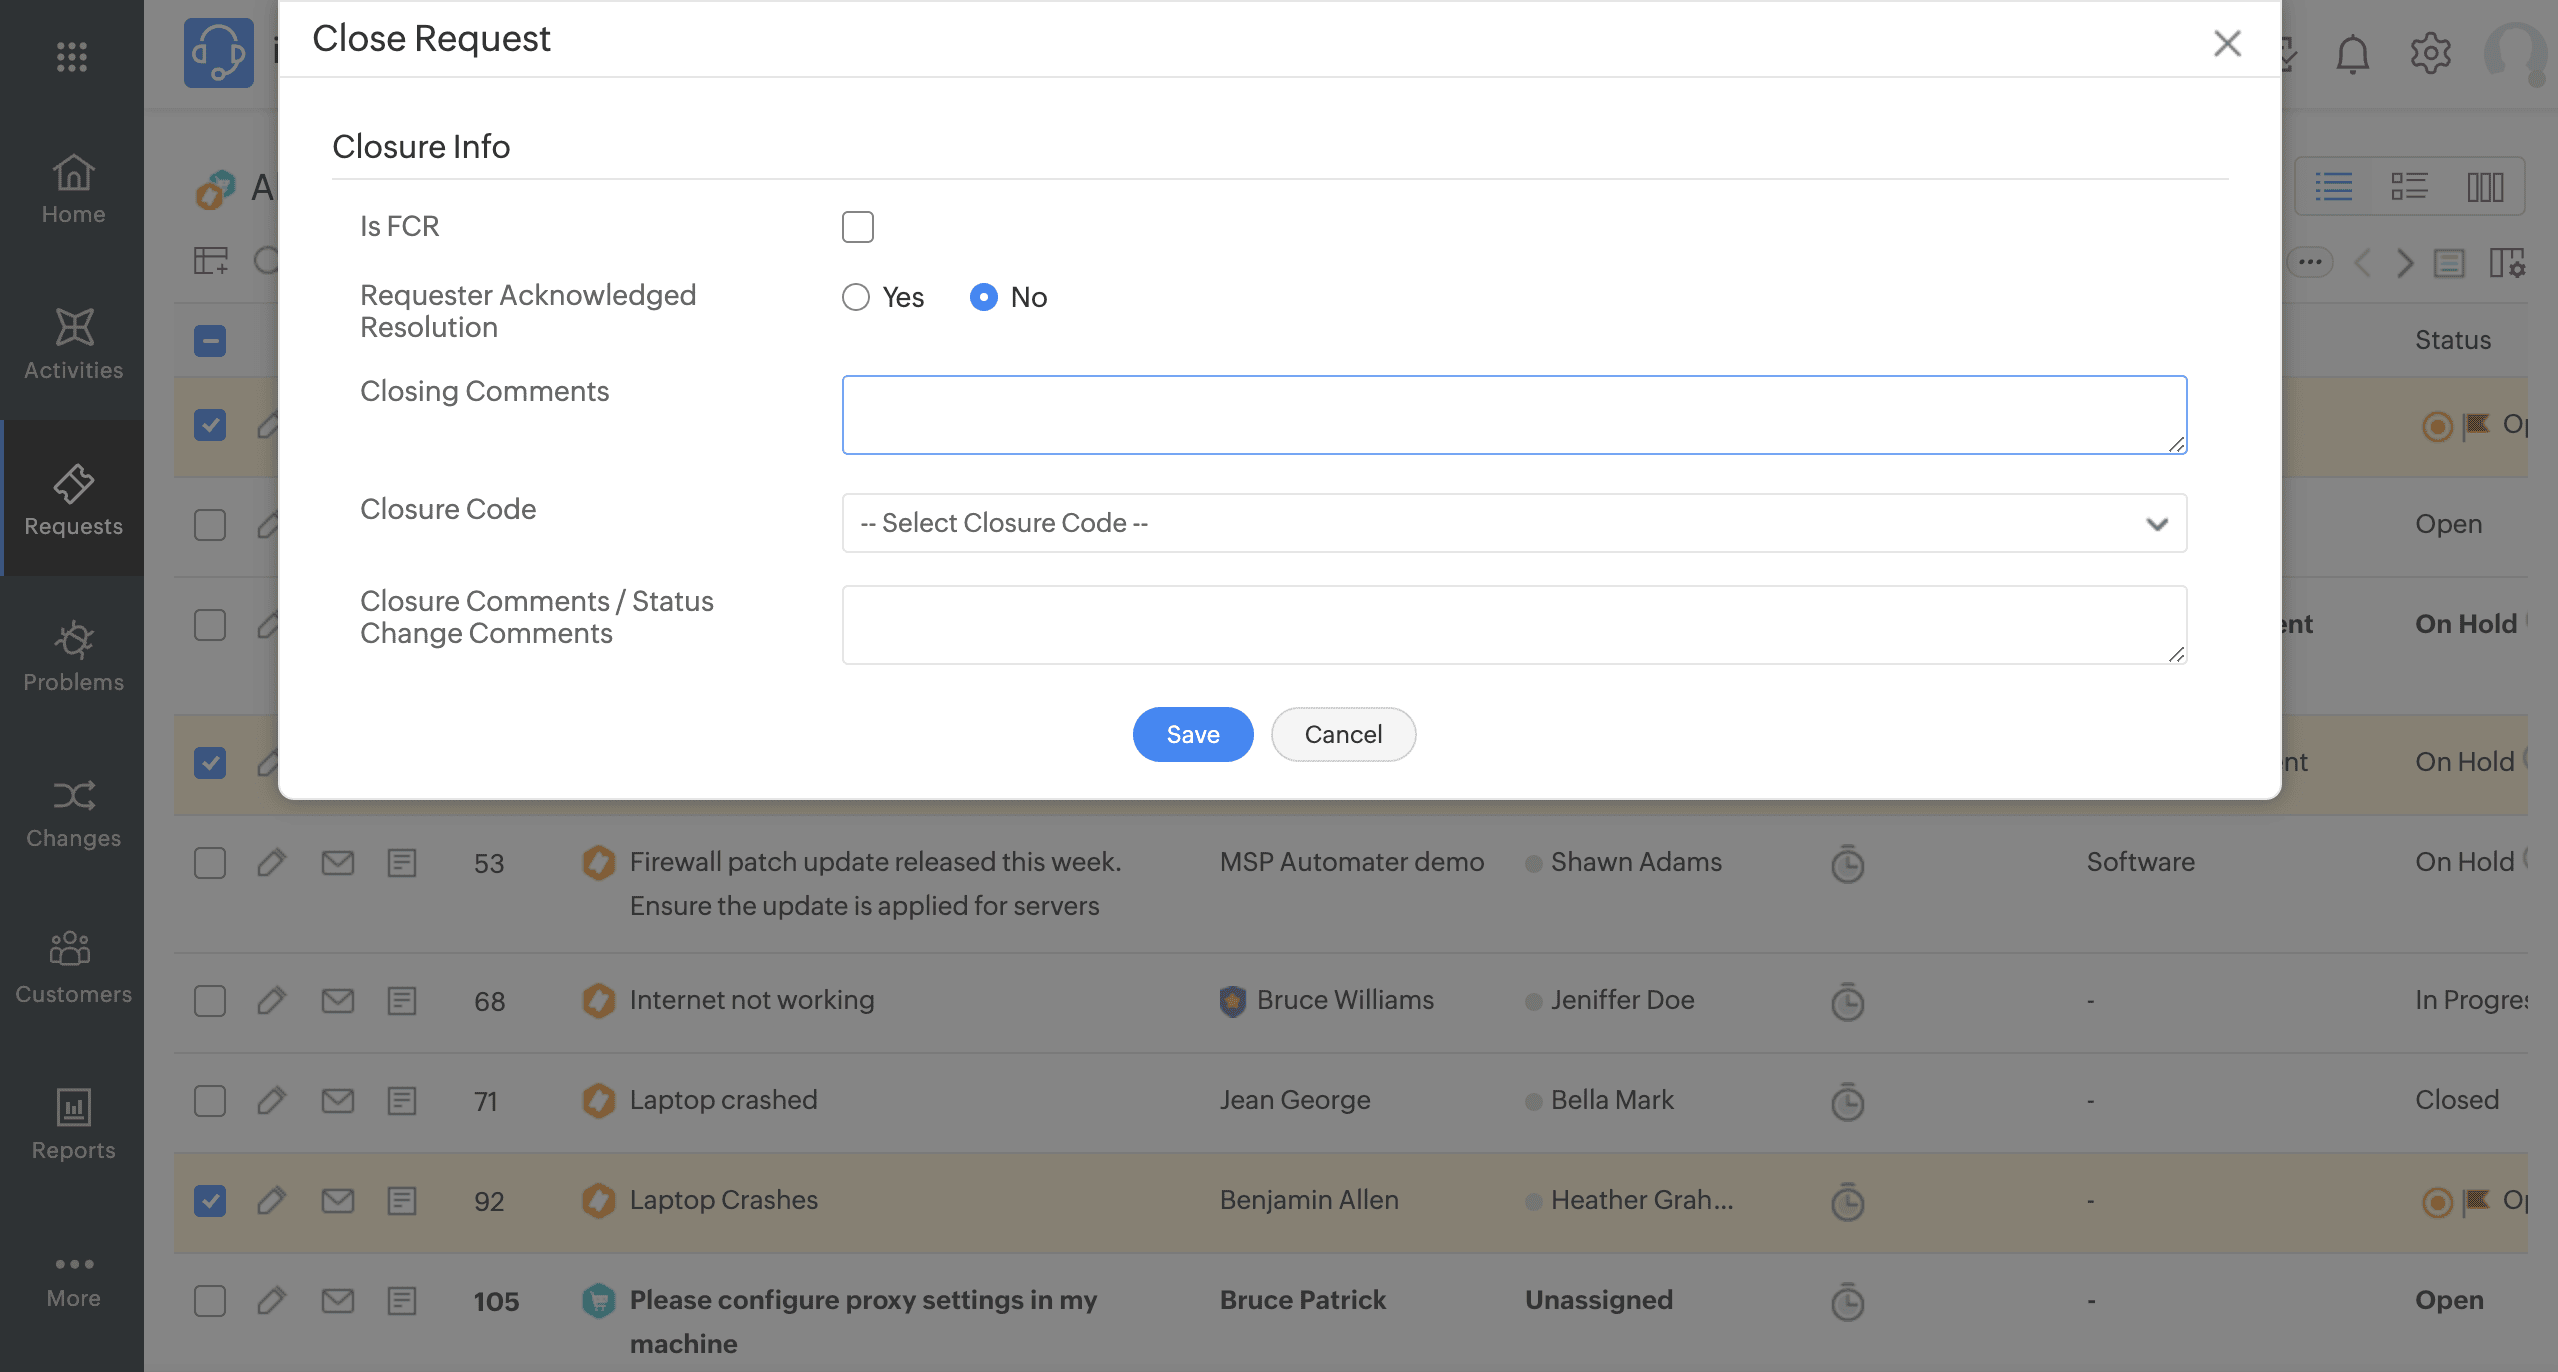Click the mail icon for request 53
Viewport: 2558px width, 1372px height.
[338, 862]
